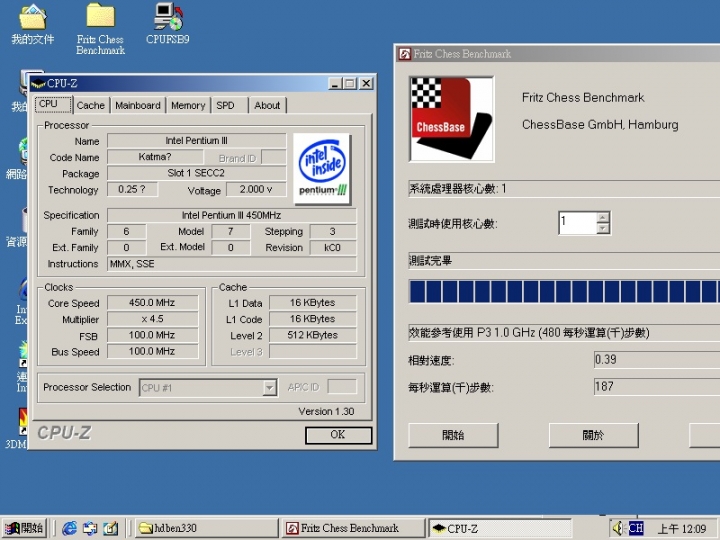Viewport: 720px width, 540px height.
Task: Click the 相對速度 value 0.39 field
Action: (657, 360)
